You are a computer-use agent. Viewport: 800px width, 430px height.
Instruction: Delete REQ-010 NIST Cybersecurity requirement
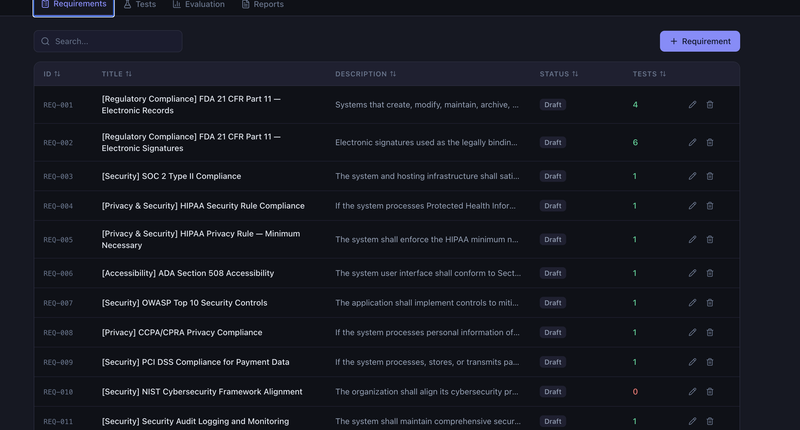point(710,392)
